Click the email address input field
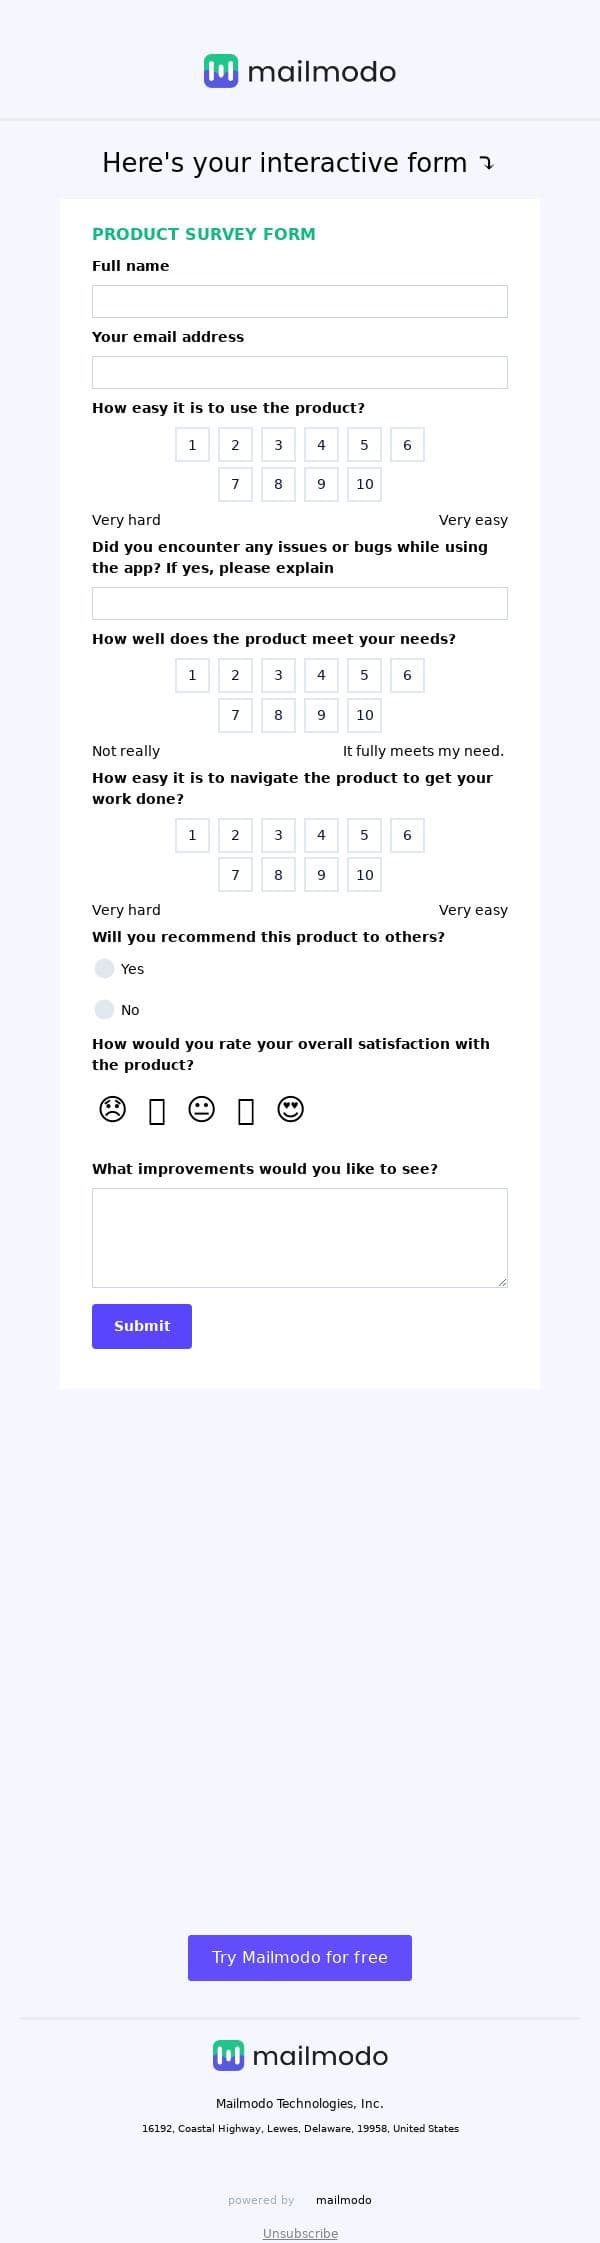Image resolution: width=600 pixels, height=2243 pixels. click(x=300, y=372)
